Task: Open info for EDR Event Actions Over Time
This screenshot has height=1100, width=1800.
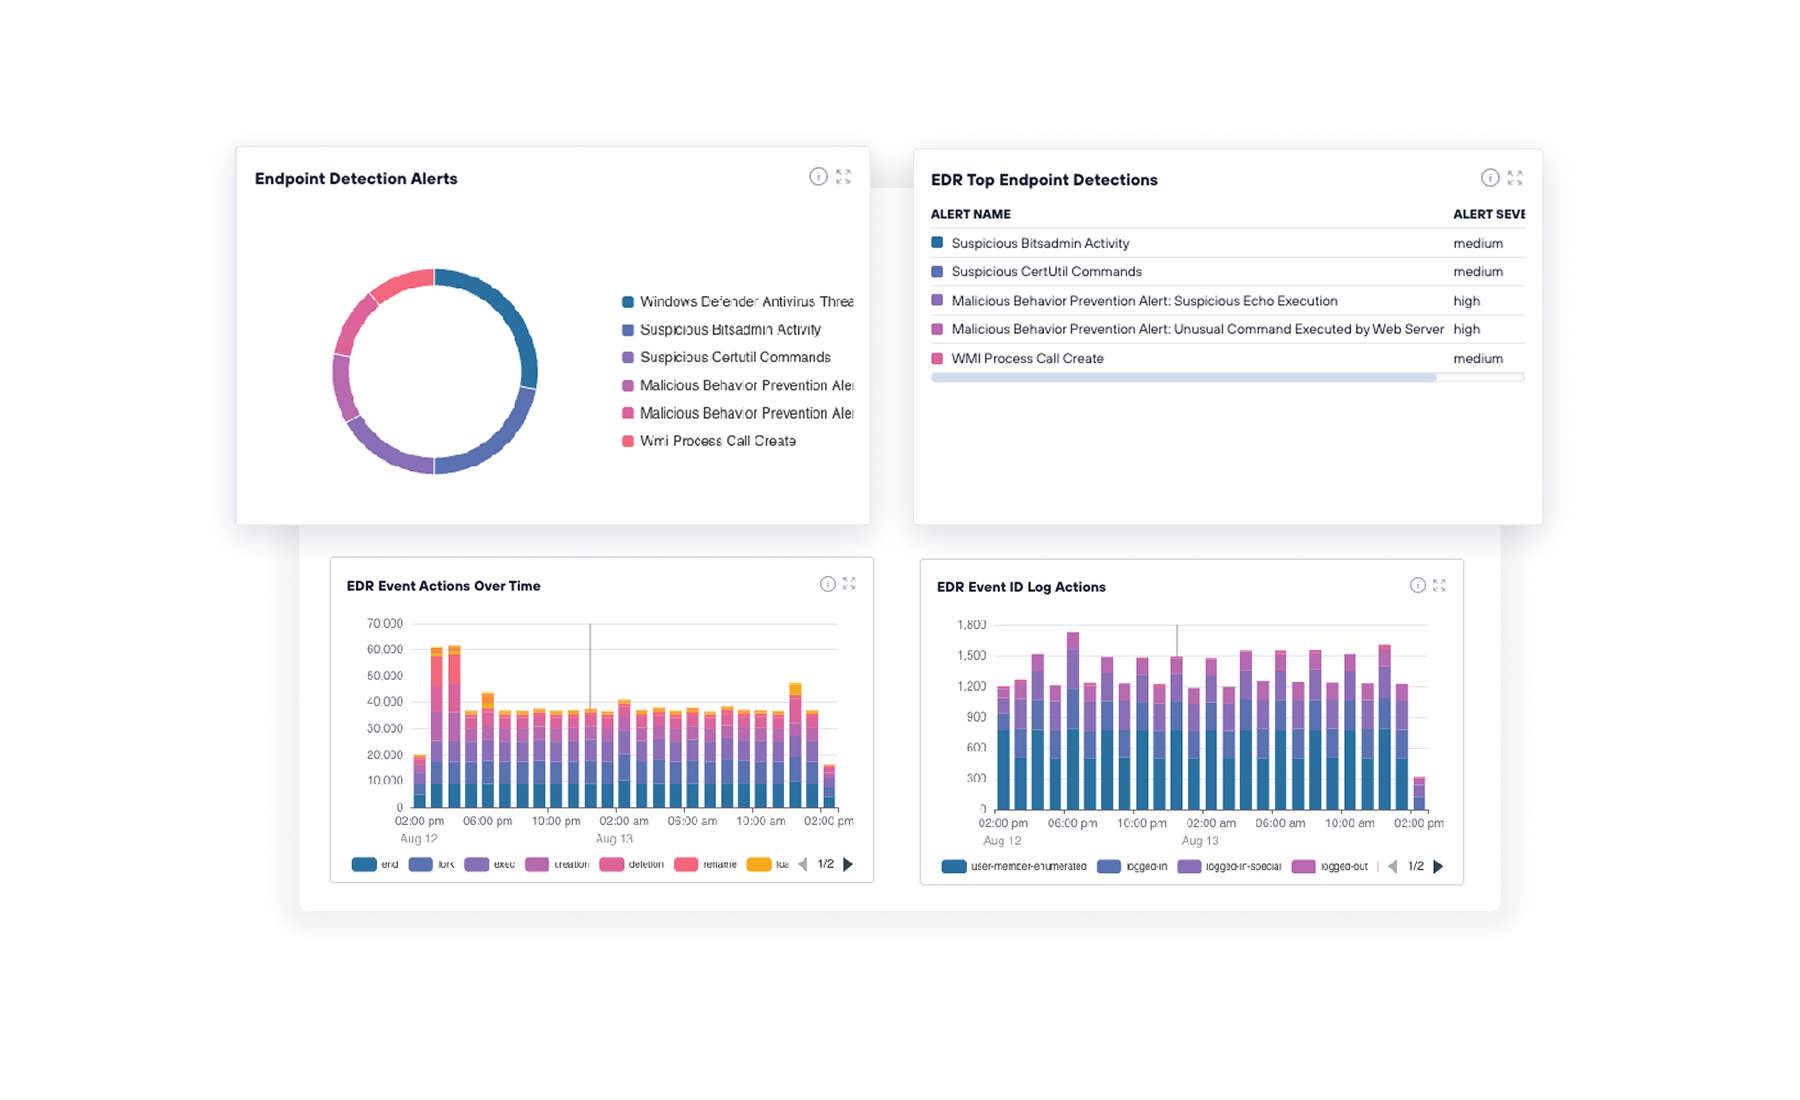Action: (x=828, y=584)
